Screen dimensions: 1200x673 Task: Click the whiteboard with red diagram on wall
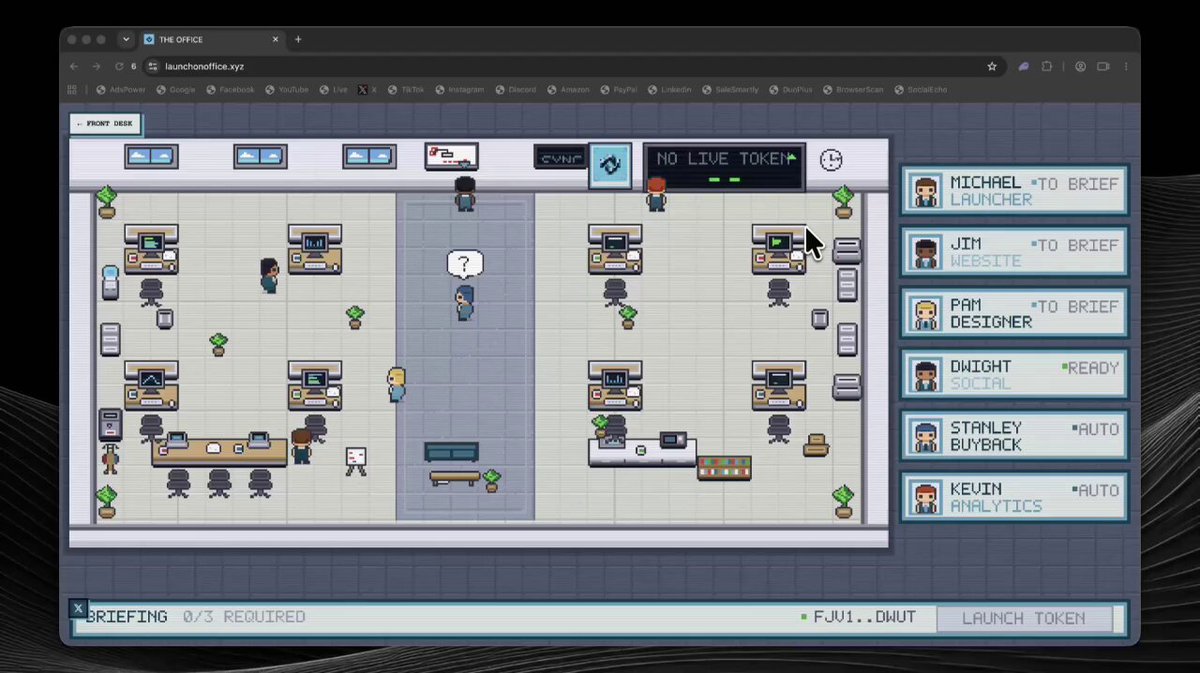(451, 156)
